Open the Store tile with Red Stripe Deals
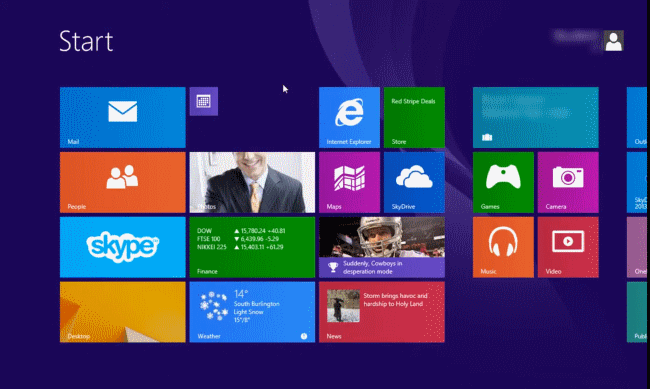This screenshot has width=650, height=389. pyautogui.click(x=414, y=117)
